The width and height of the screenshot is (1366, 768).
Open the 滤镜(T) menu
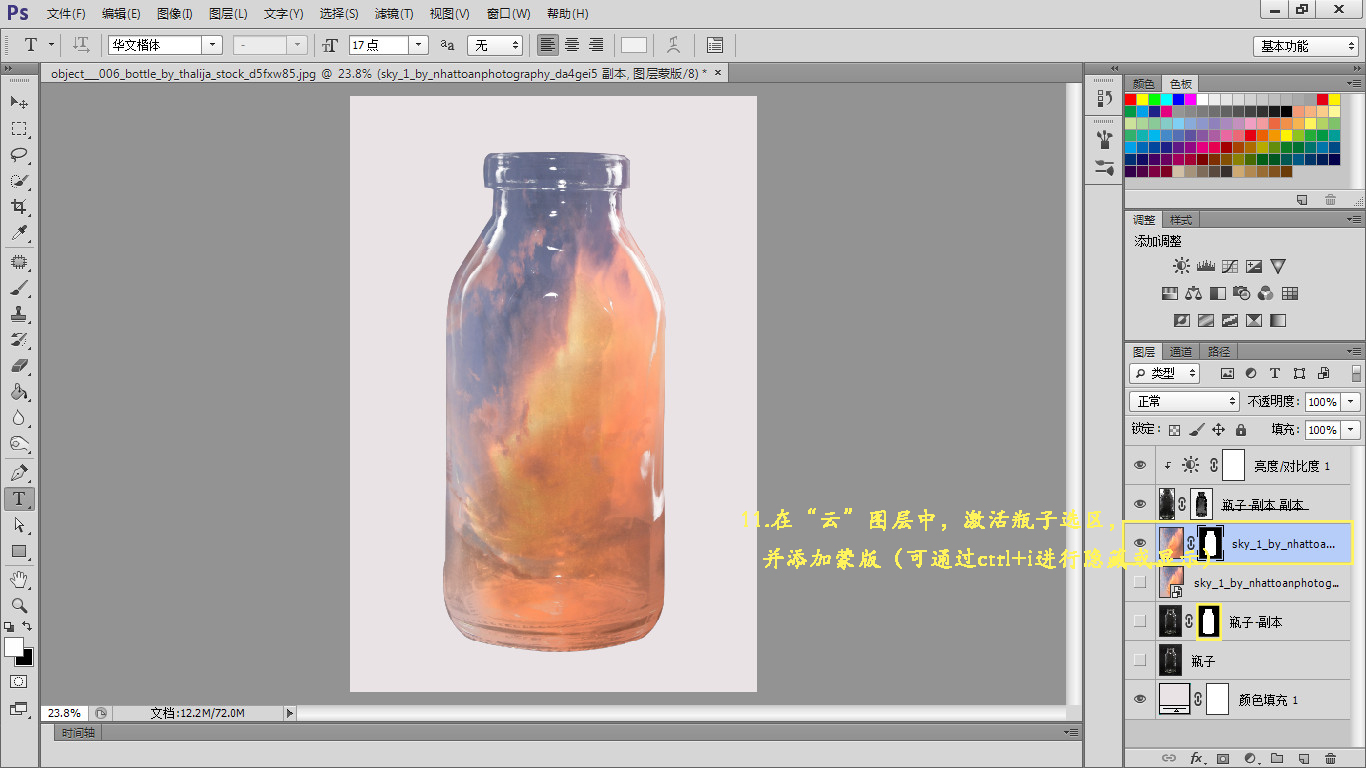(x=394, y=14)
